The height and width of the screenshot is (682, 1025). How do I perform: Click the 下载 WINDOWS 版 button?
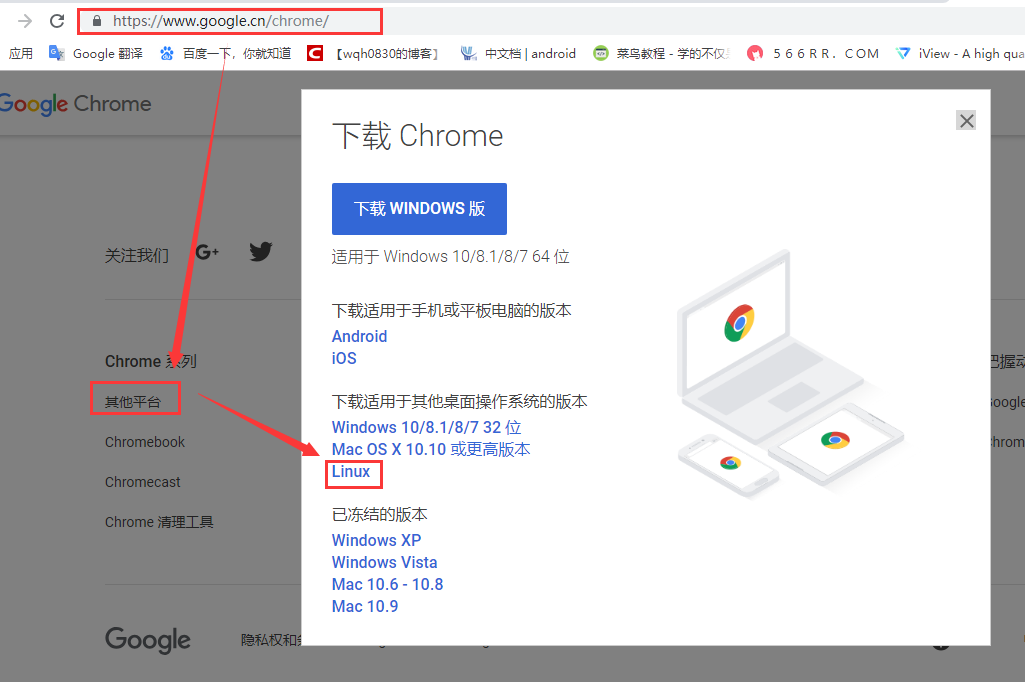[419, 208]
